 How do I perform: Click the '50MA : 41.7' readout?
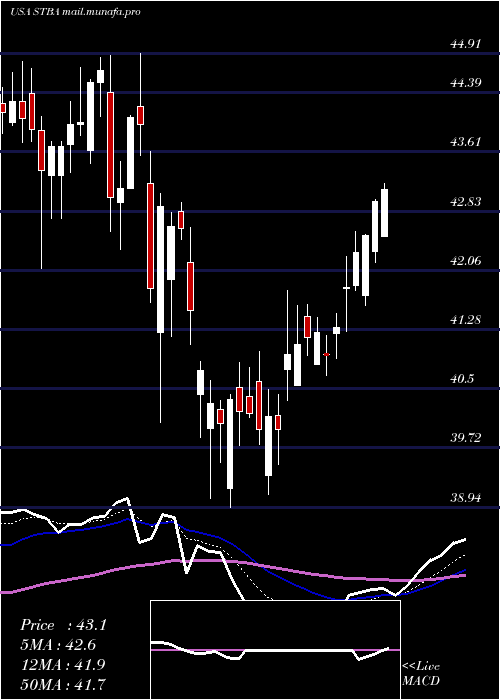point(63,684)
